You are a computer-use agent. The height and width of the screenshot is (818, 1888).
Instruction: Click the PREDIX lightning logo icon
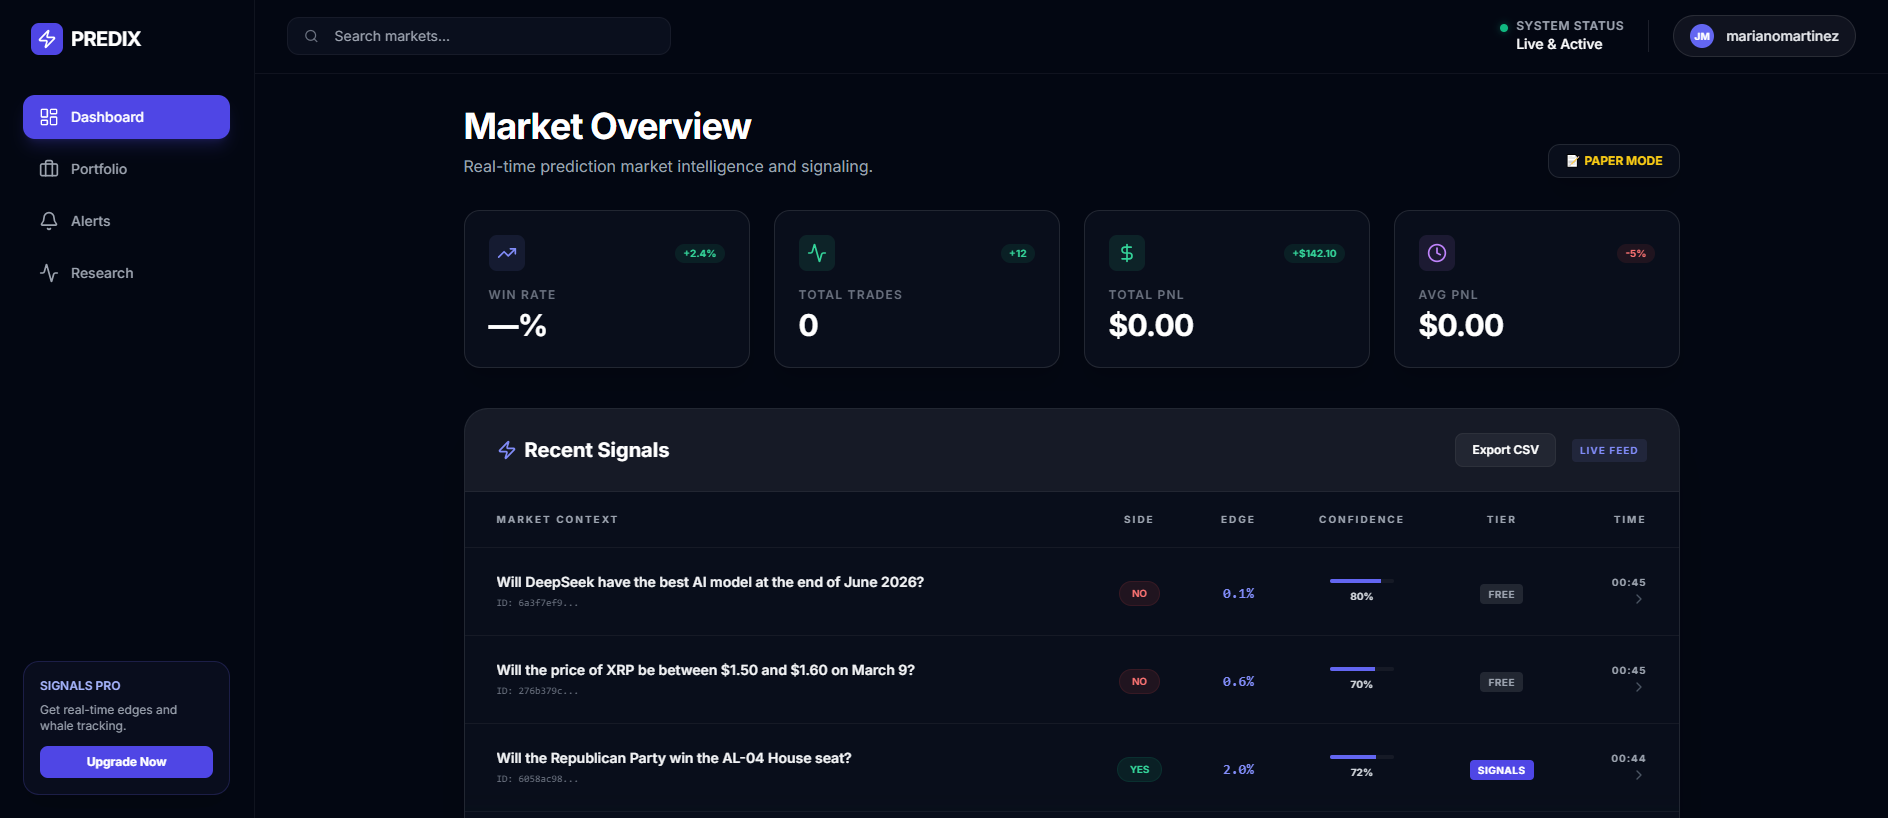point(47,39)
